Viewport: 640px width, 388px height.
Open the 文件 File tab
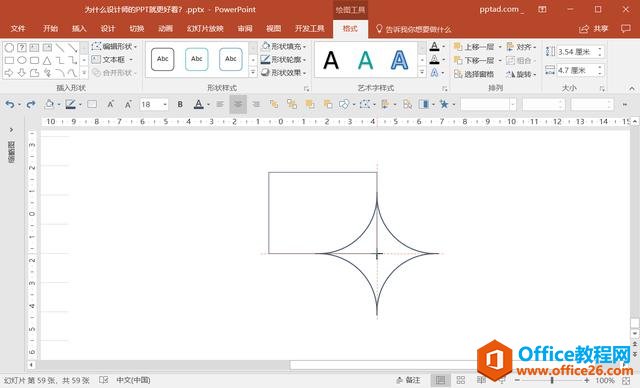point(18,29)
